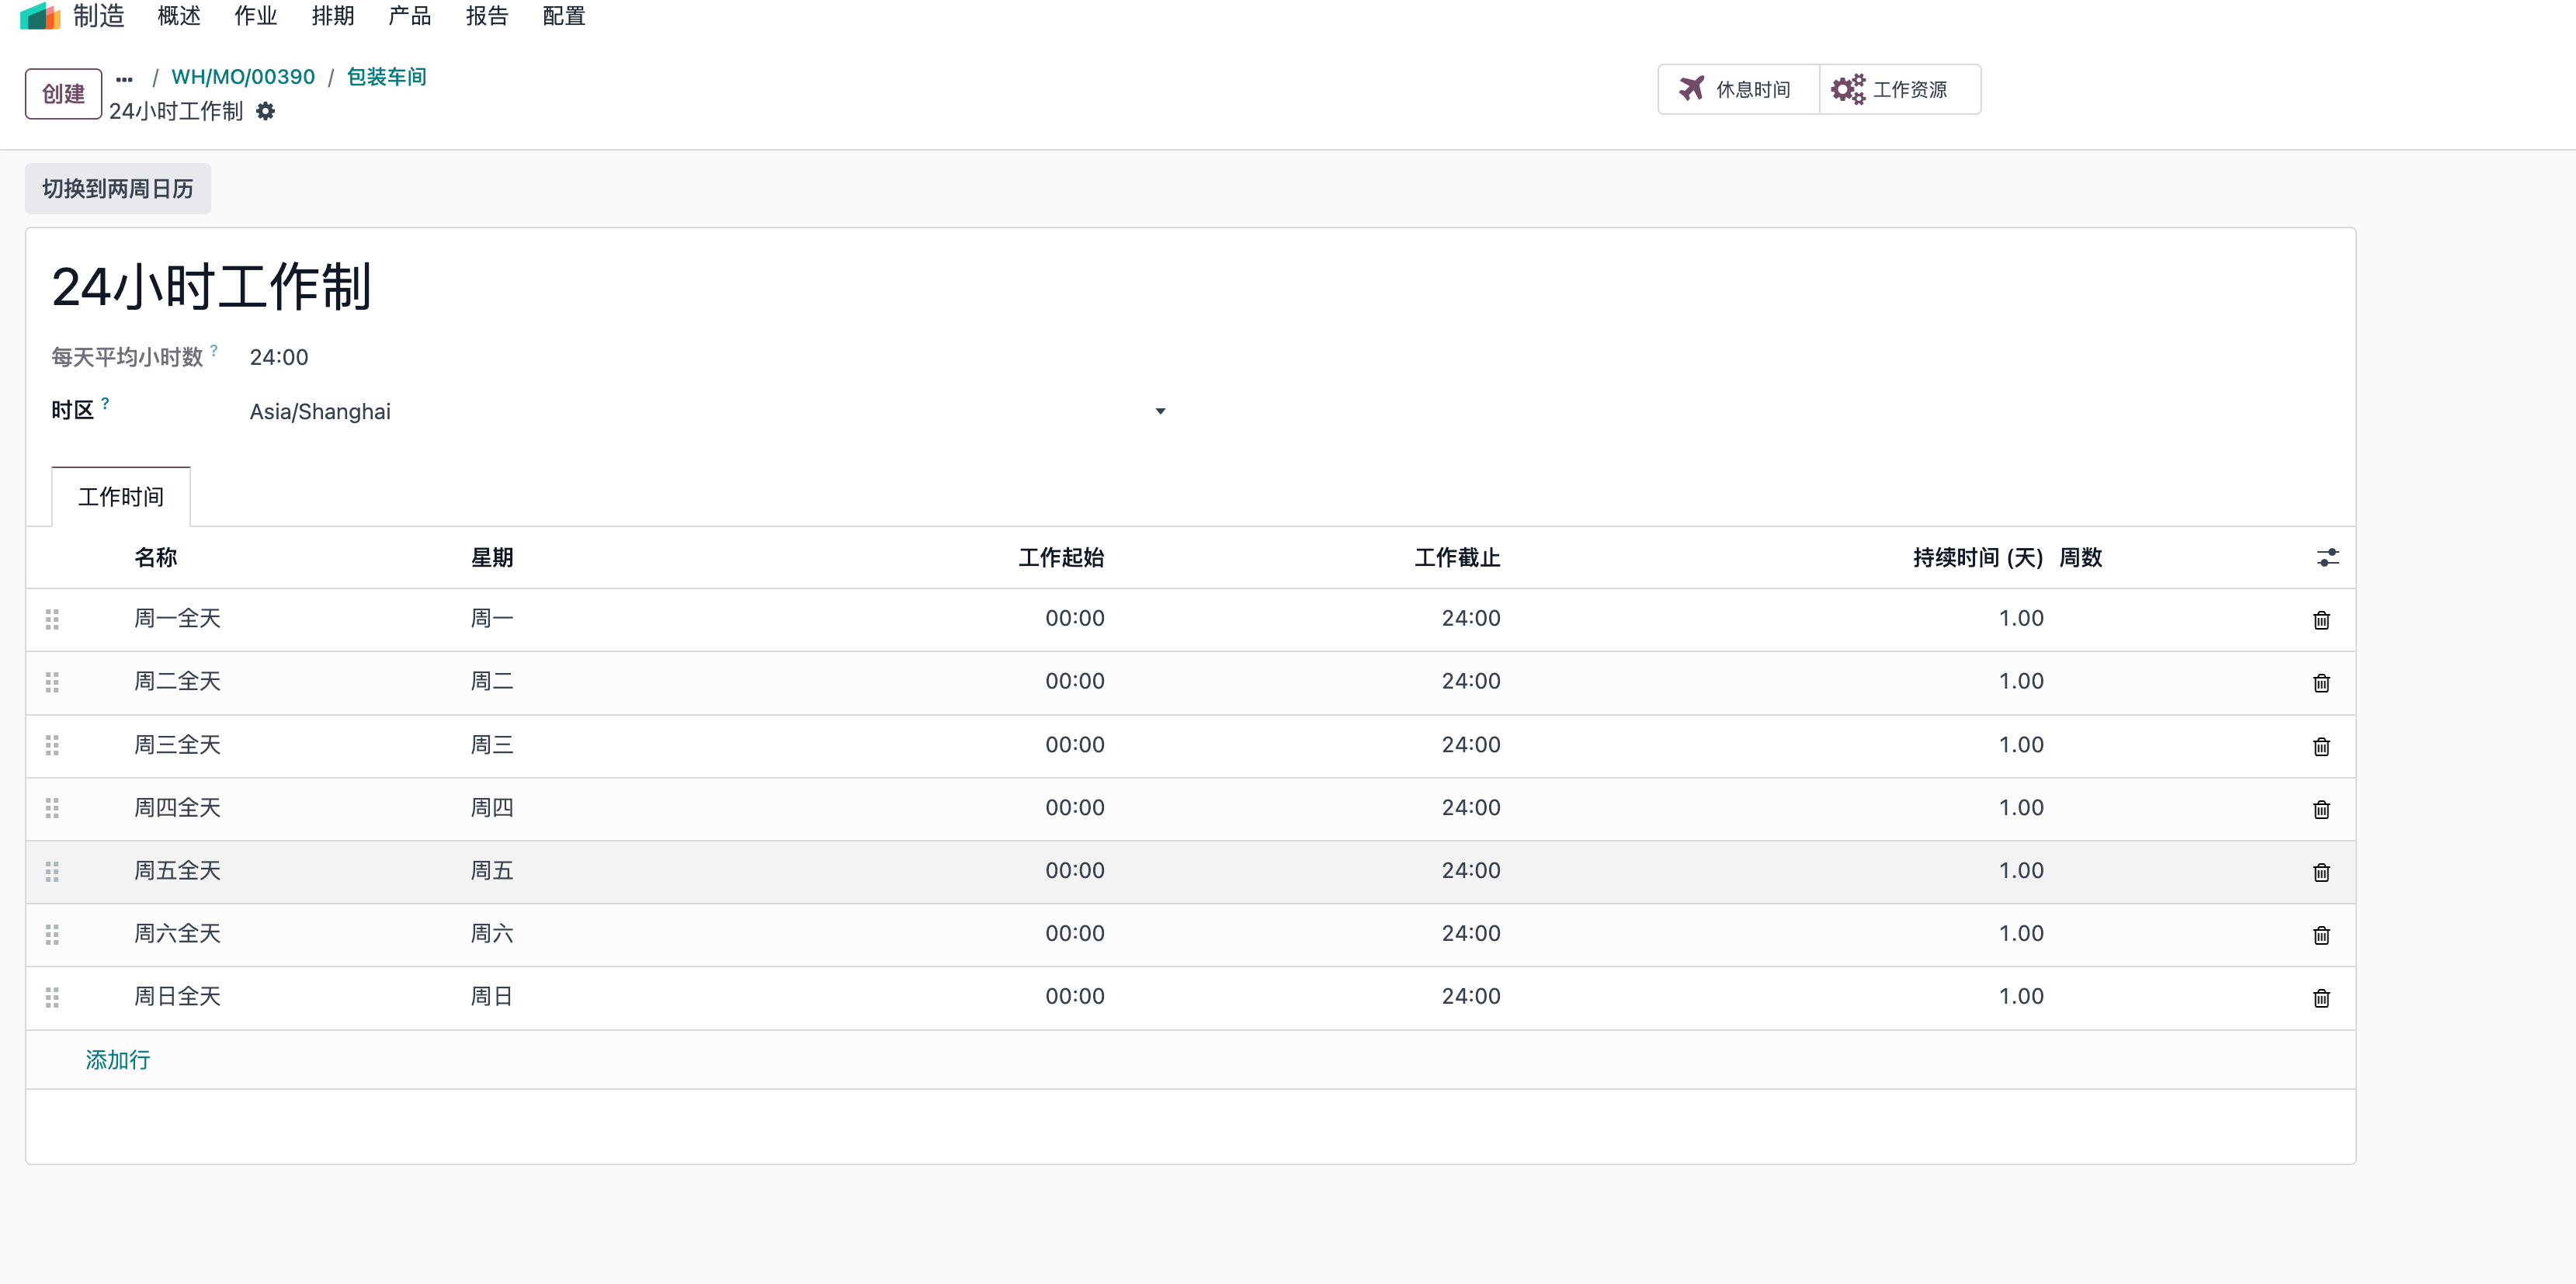
Task: Click the 周四 weekday cell
Action: point(492,807)
